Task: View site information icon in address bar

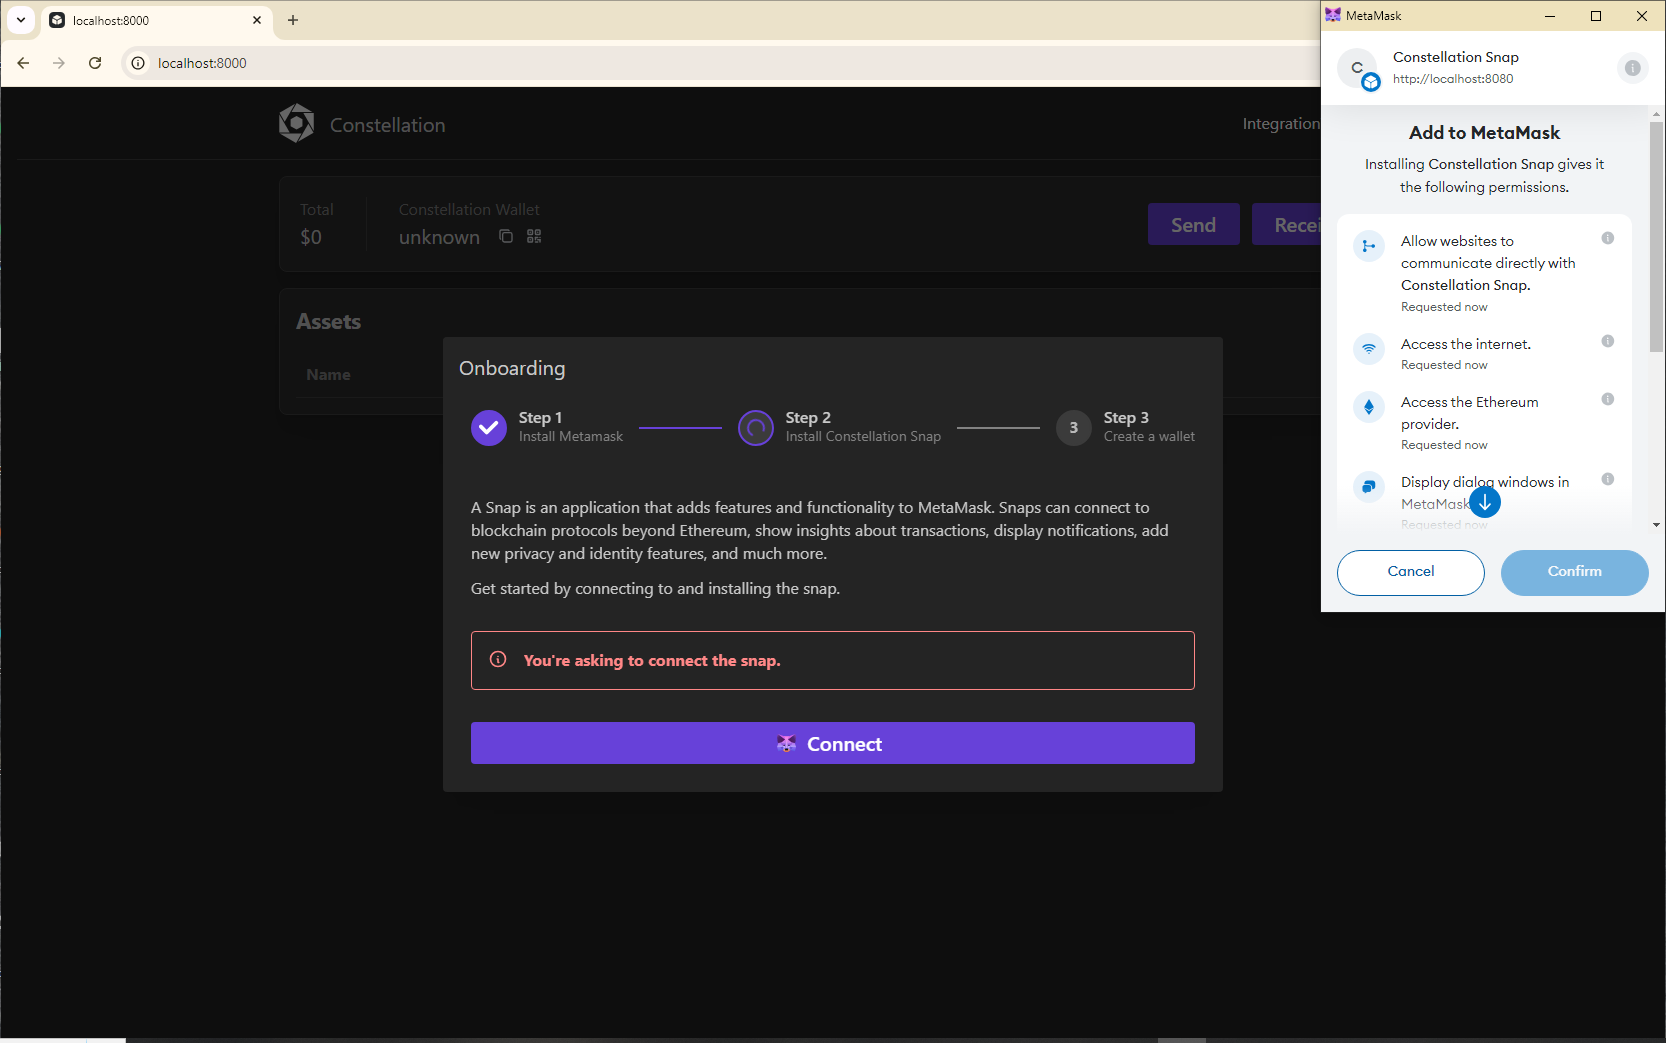Action: pyautogui.click(x=138, y=63)
